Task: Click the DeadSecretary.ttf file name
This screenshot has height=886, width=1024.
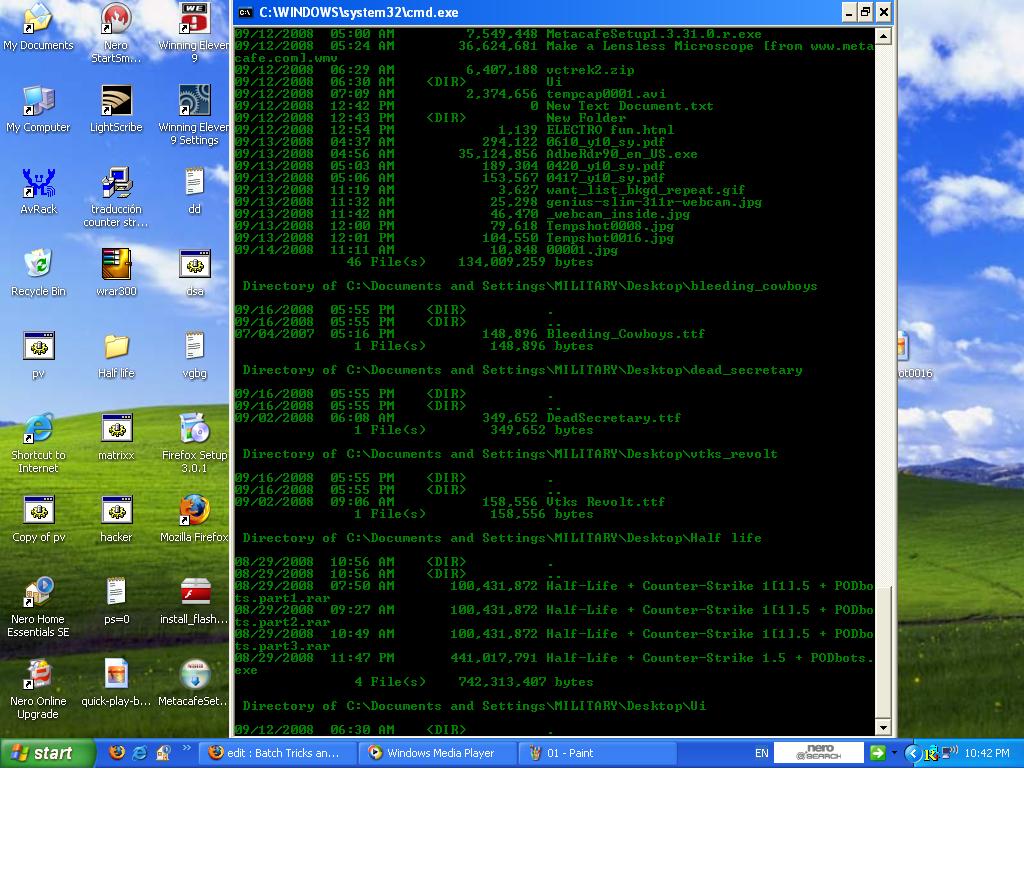Action: coord(614,419)
